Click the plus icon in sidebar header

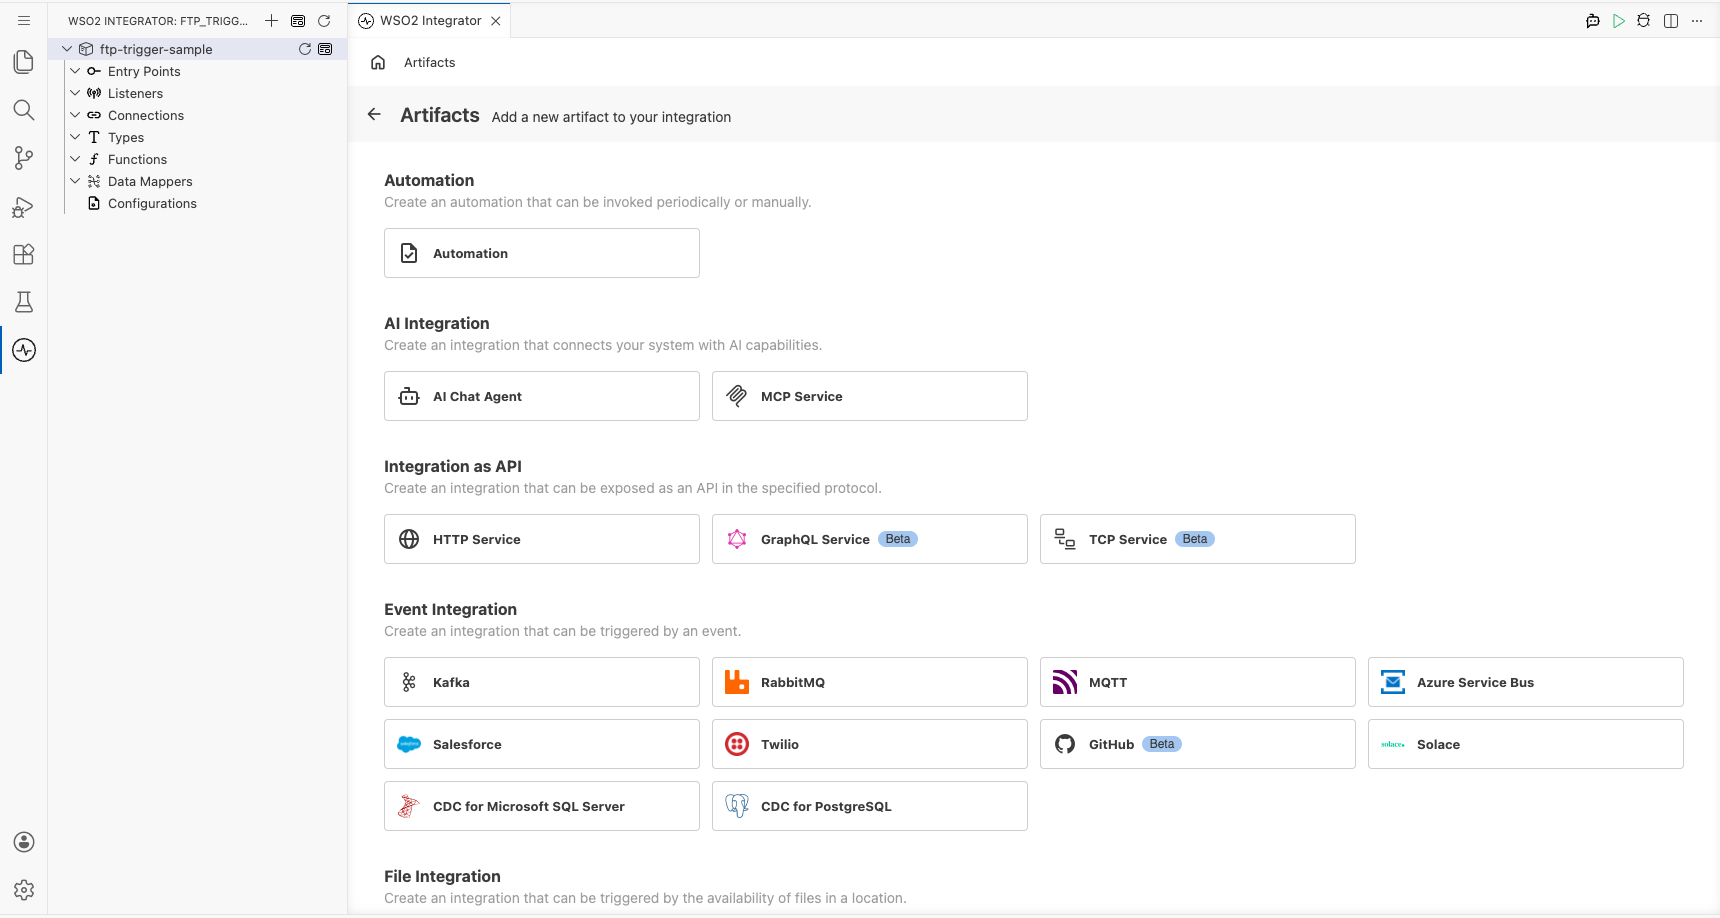(271, 20)
